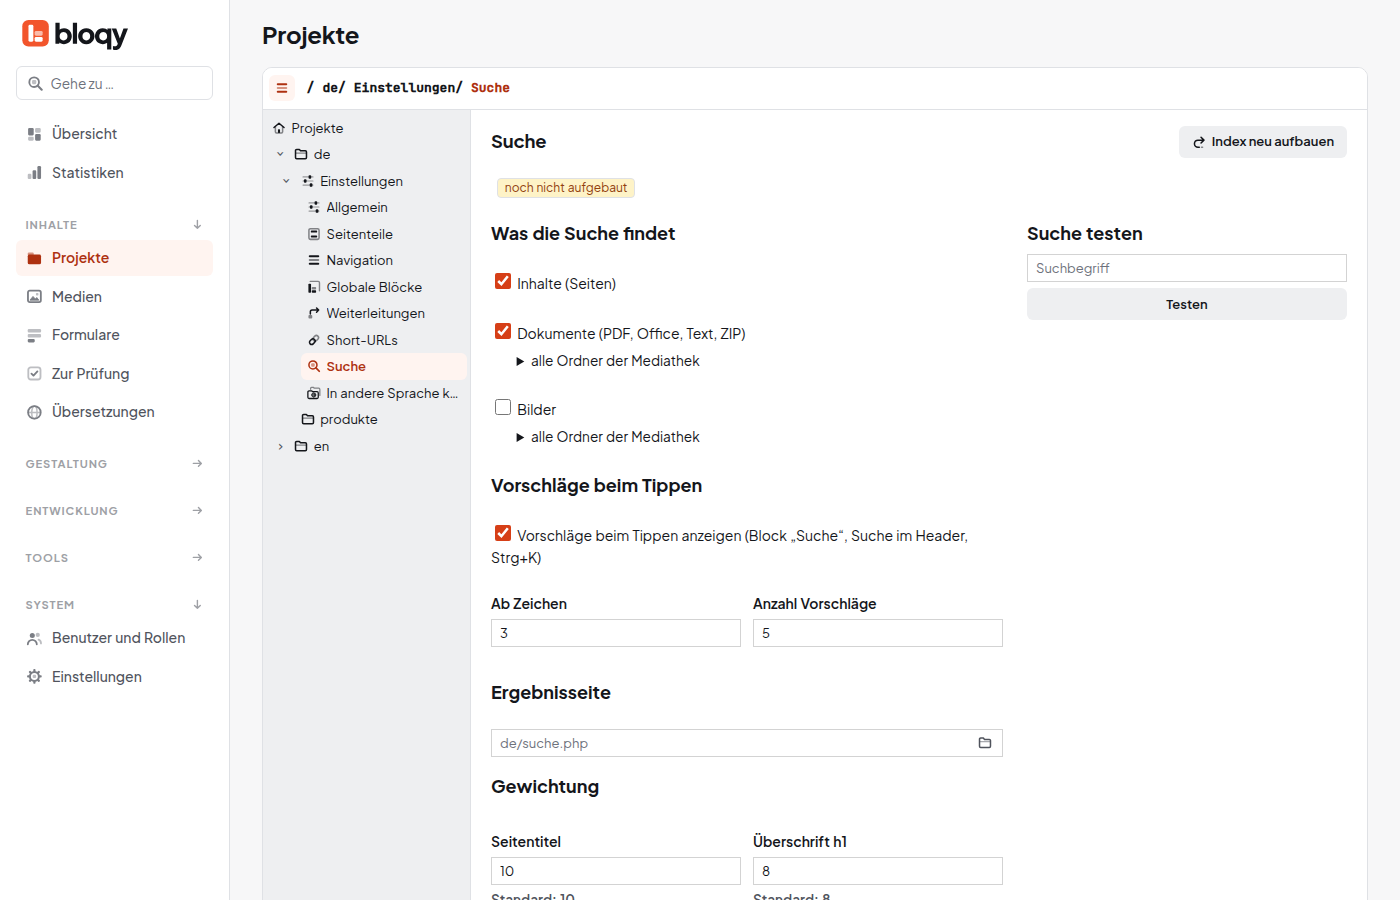
Task: Click the bloqy logo icon
Action: (35, 34)
